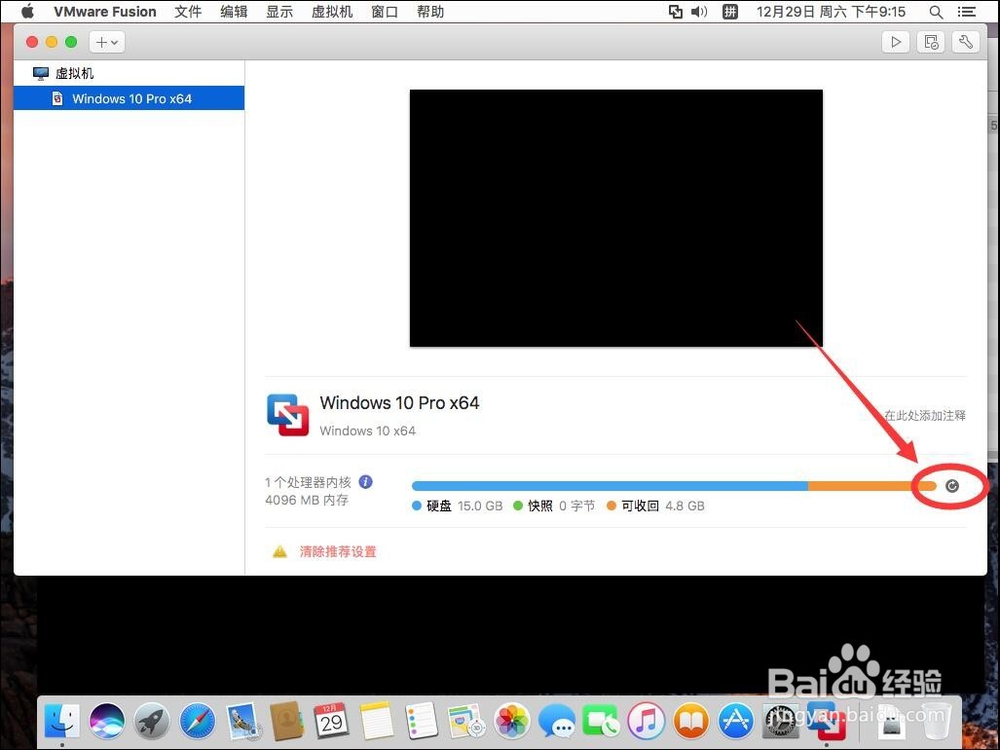Open Contacts from the Dock

click(x=286, y=721)
